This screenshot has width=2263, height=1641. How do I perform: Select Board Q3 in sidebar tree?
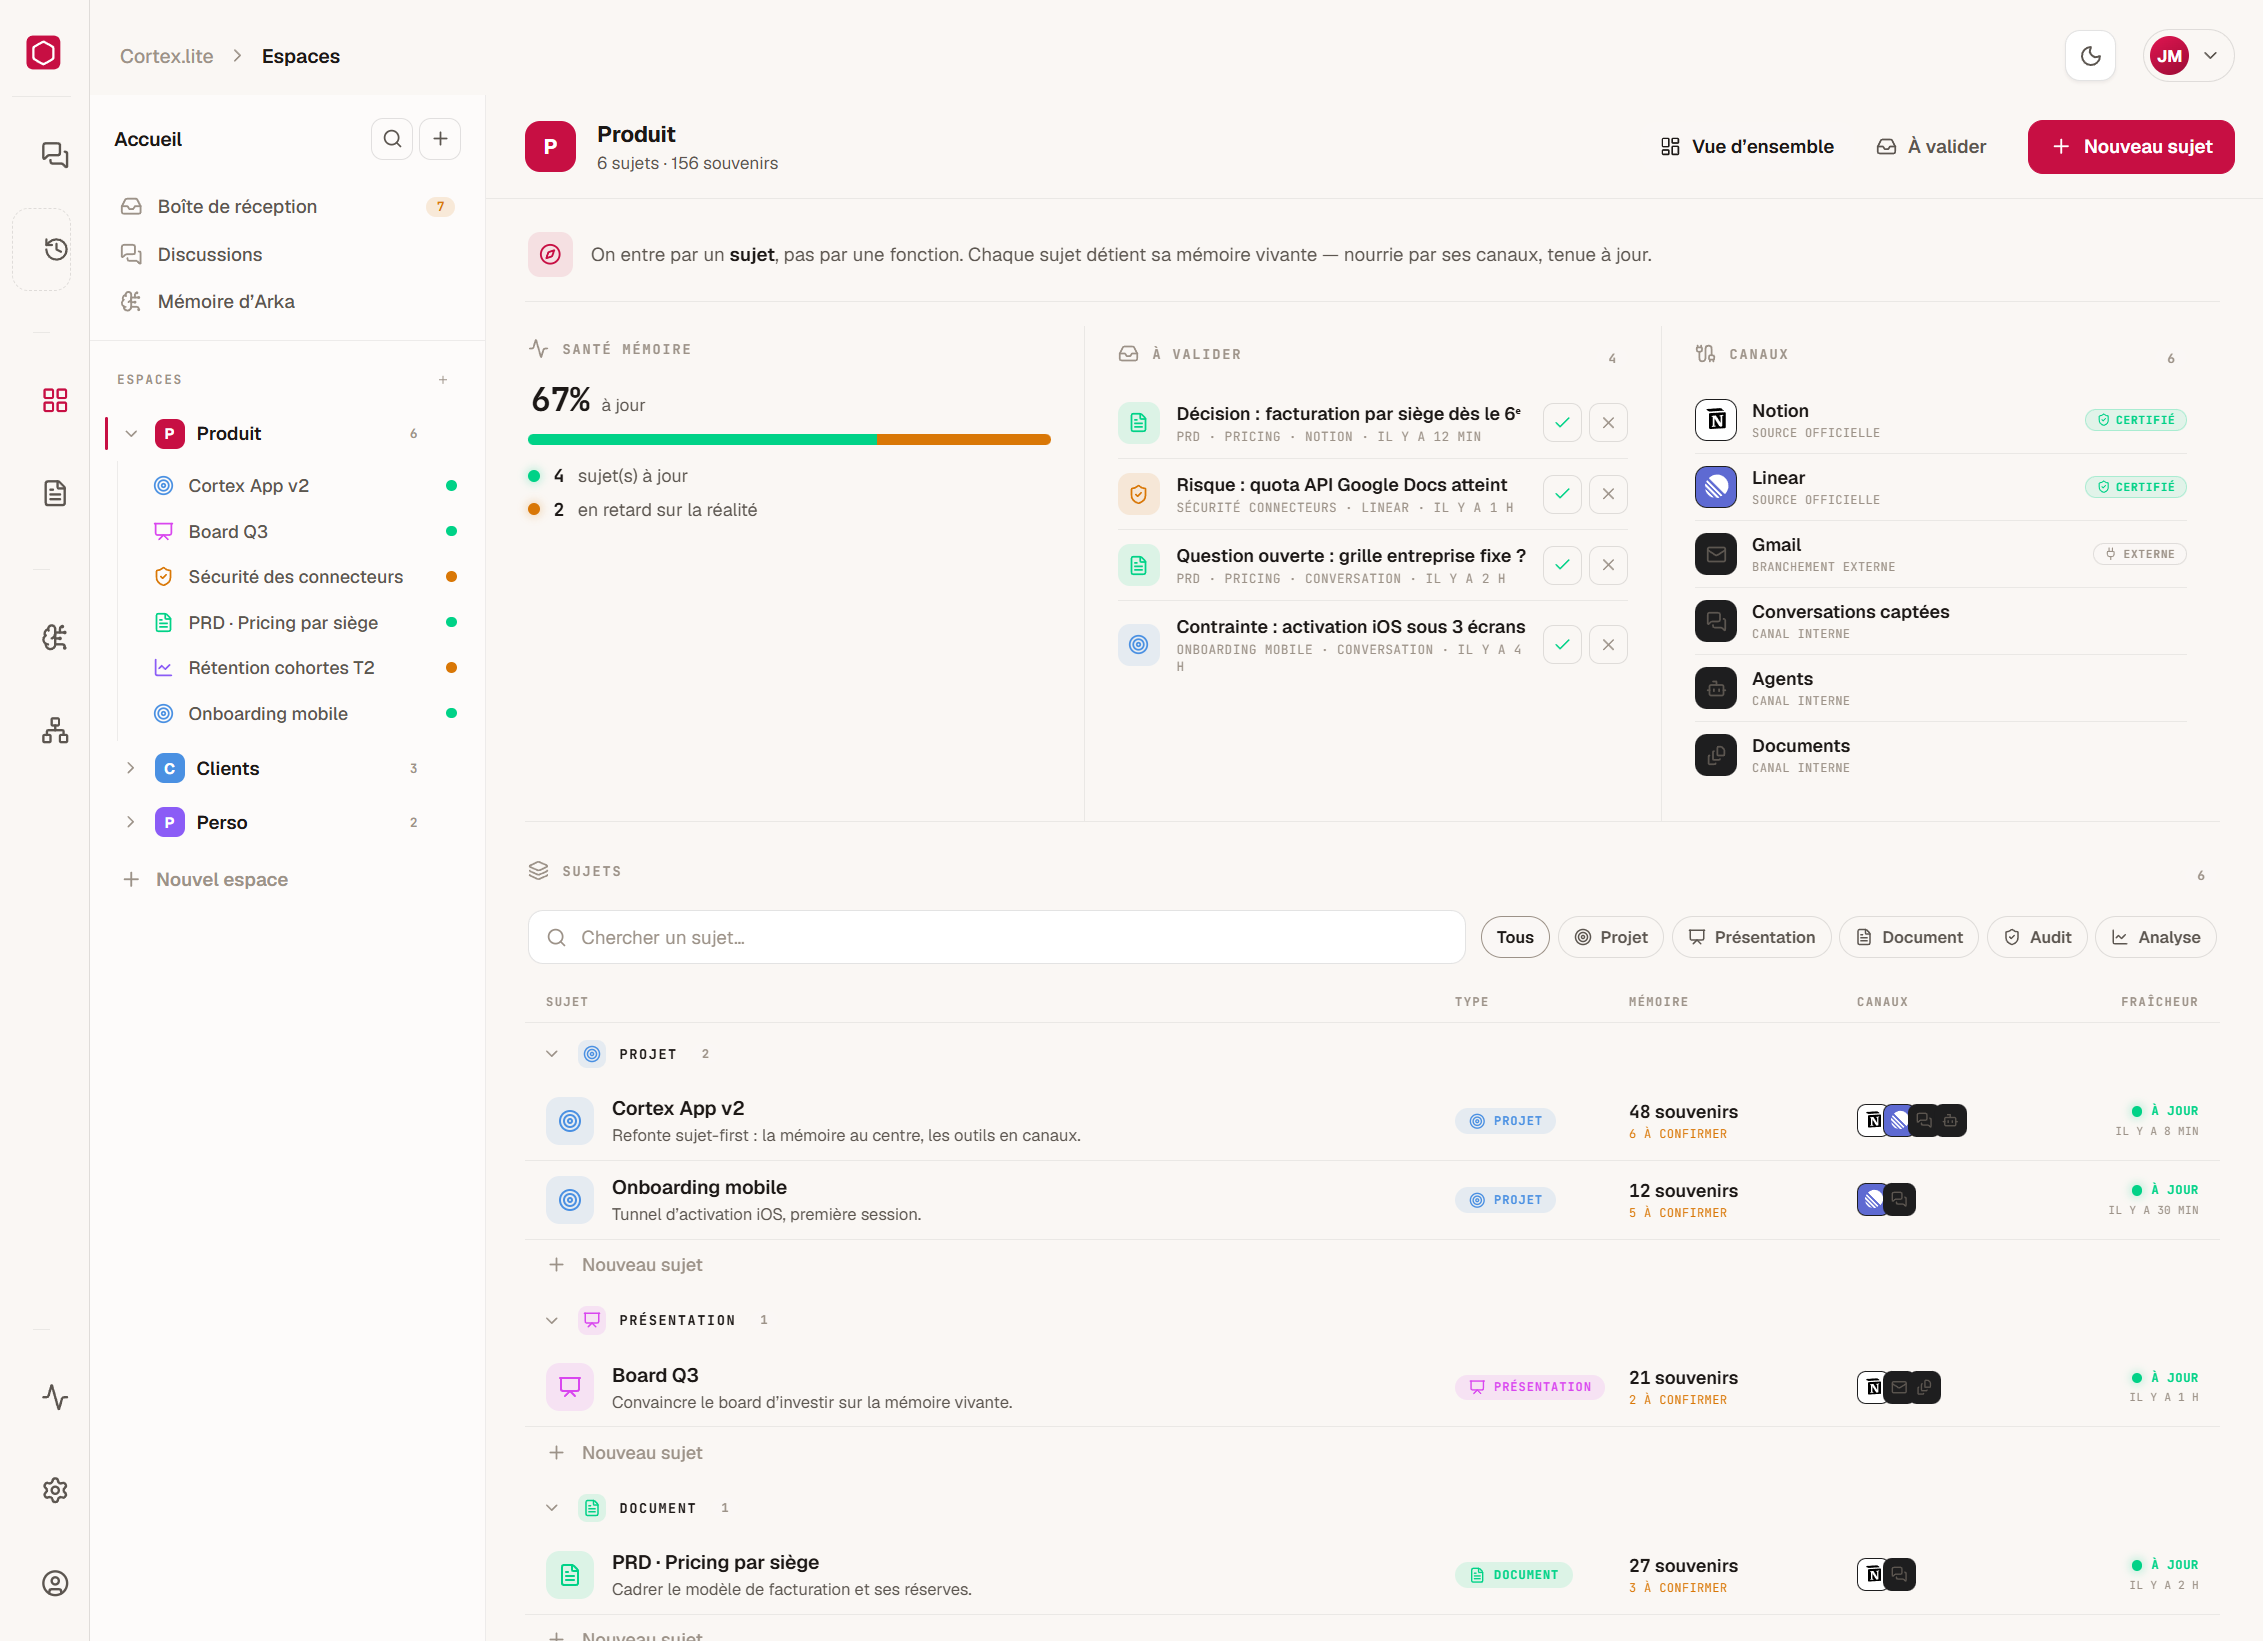[304, 531]
